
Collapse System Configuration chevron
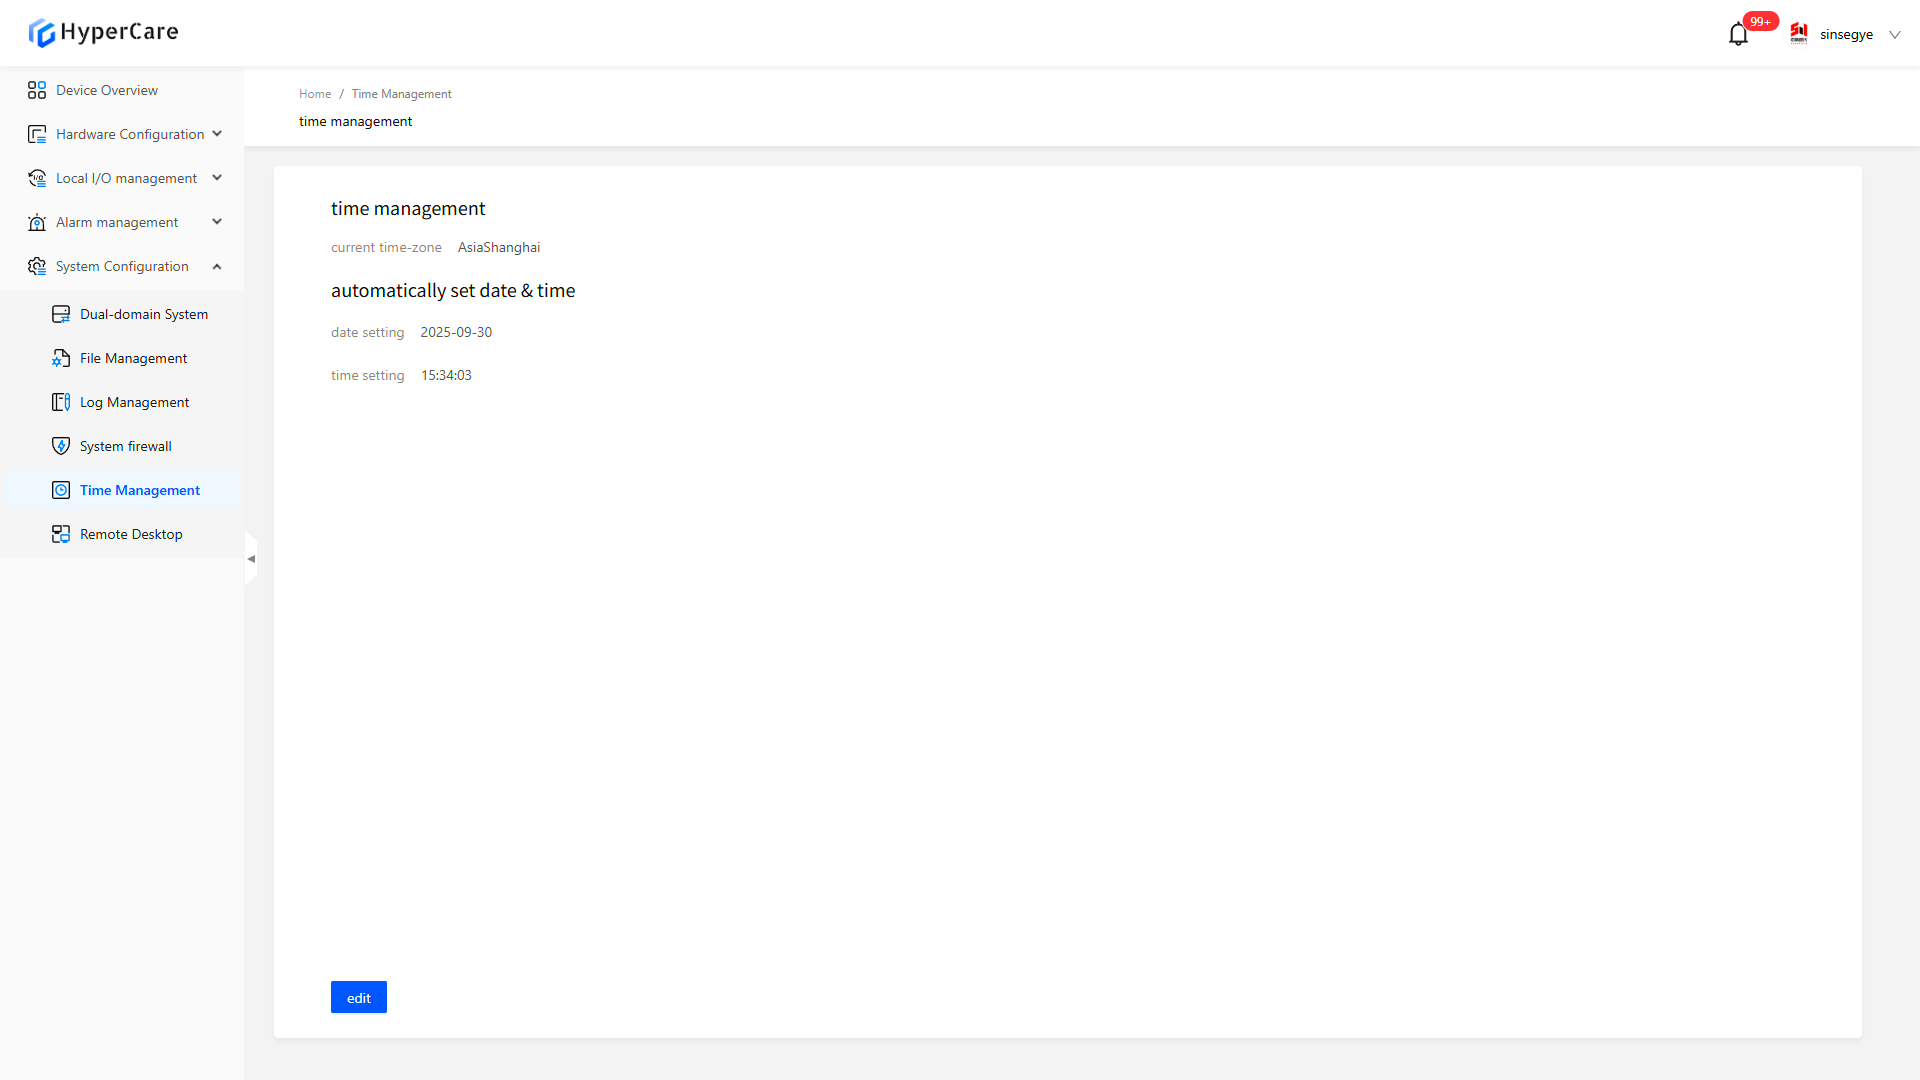click(217, 266)
